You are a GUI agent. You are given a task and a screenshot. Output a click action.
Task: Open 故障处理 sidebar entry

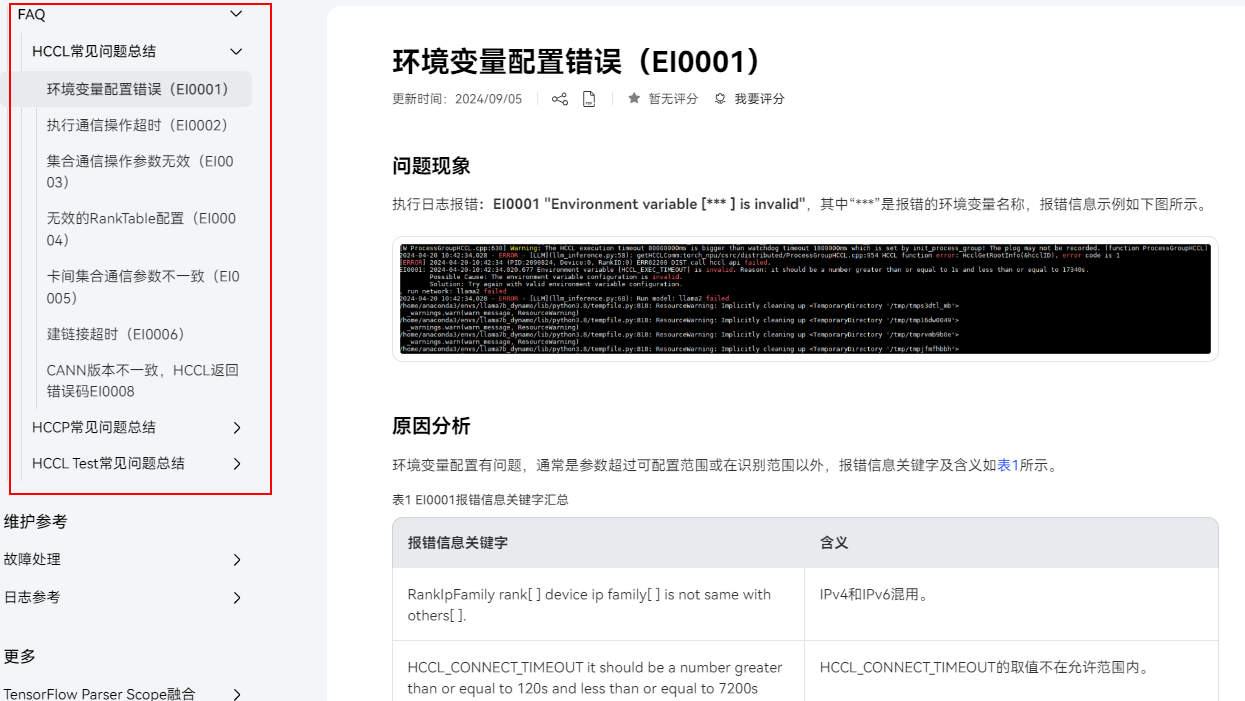(32, 559)
